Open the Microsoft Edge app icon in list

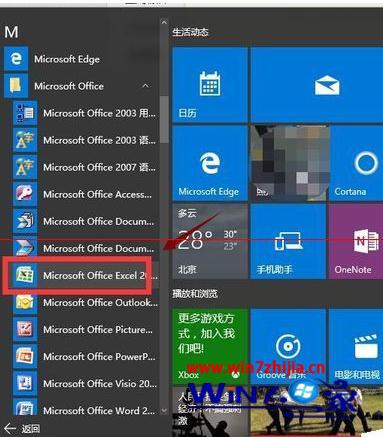pos(16,59)
